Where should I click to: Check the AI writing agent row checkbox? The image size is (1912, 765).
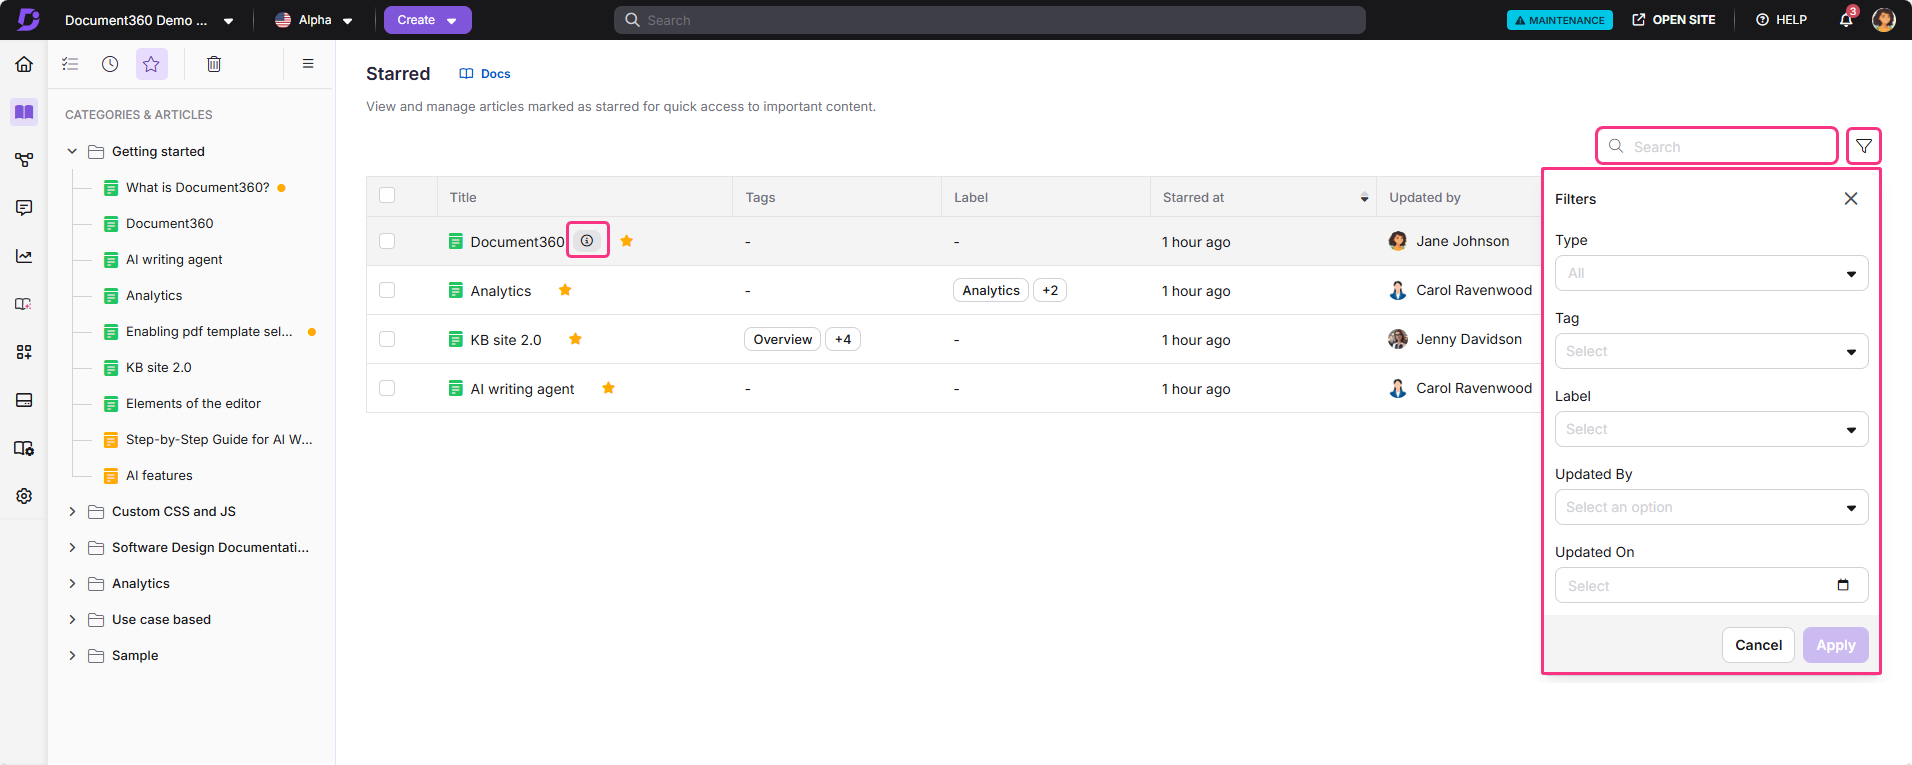387,388
